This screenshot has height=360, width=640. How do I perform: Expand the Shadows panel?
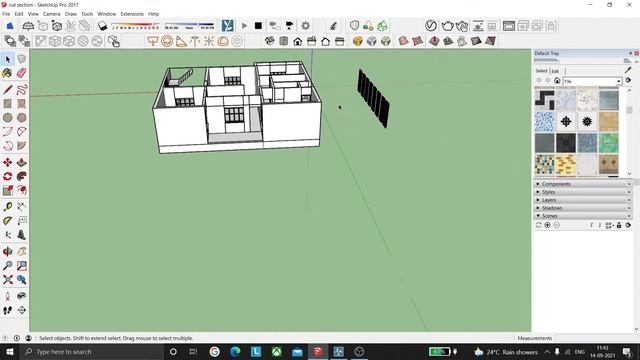point(583,208)
